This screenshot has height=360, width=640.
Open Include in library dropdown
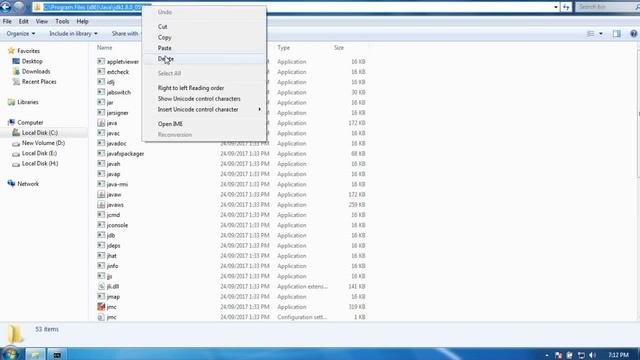click(73, 33)
